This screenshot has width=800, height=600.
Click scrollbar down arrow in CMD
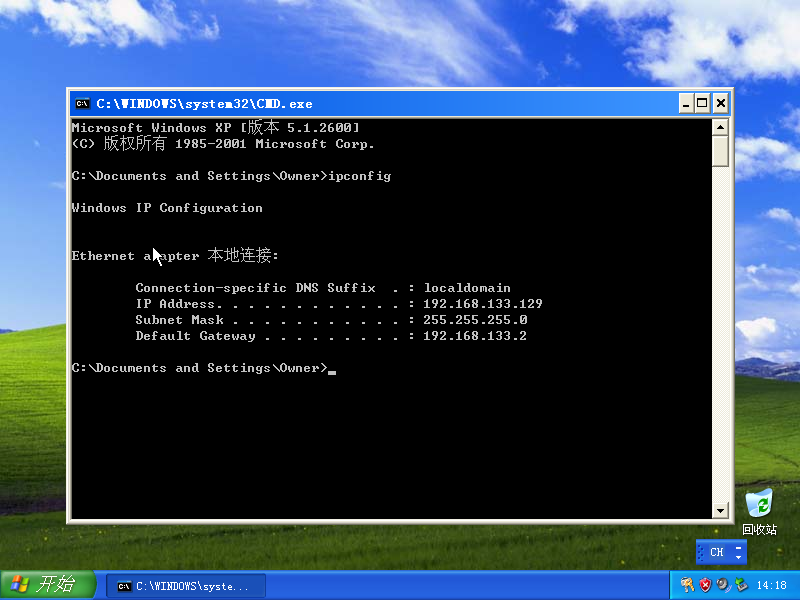720,510
